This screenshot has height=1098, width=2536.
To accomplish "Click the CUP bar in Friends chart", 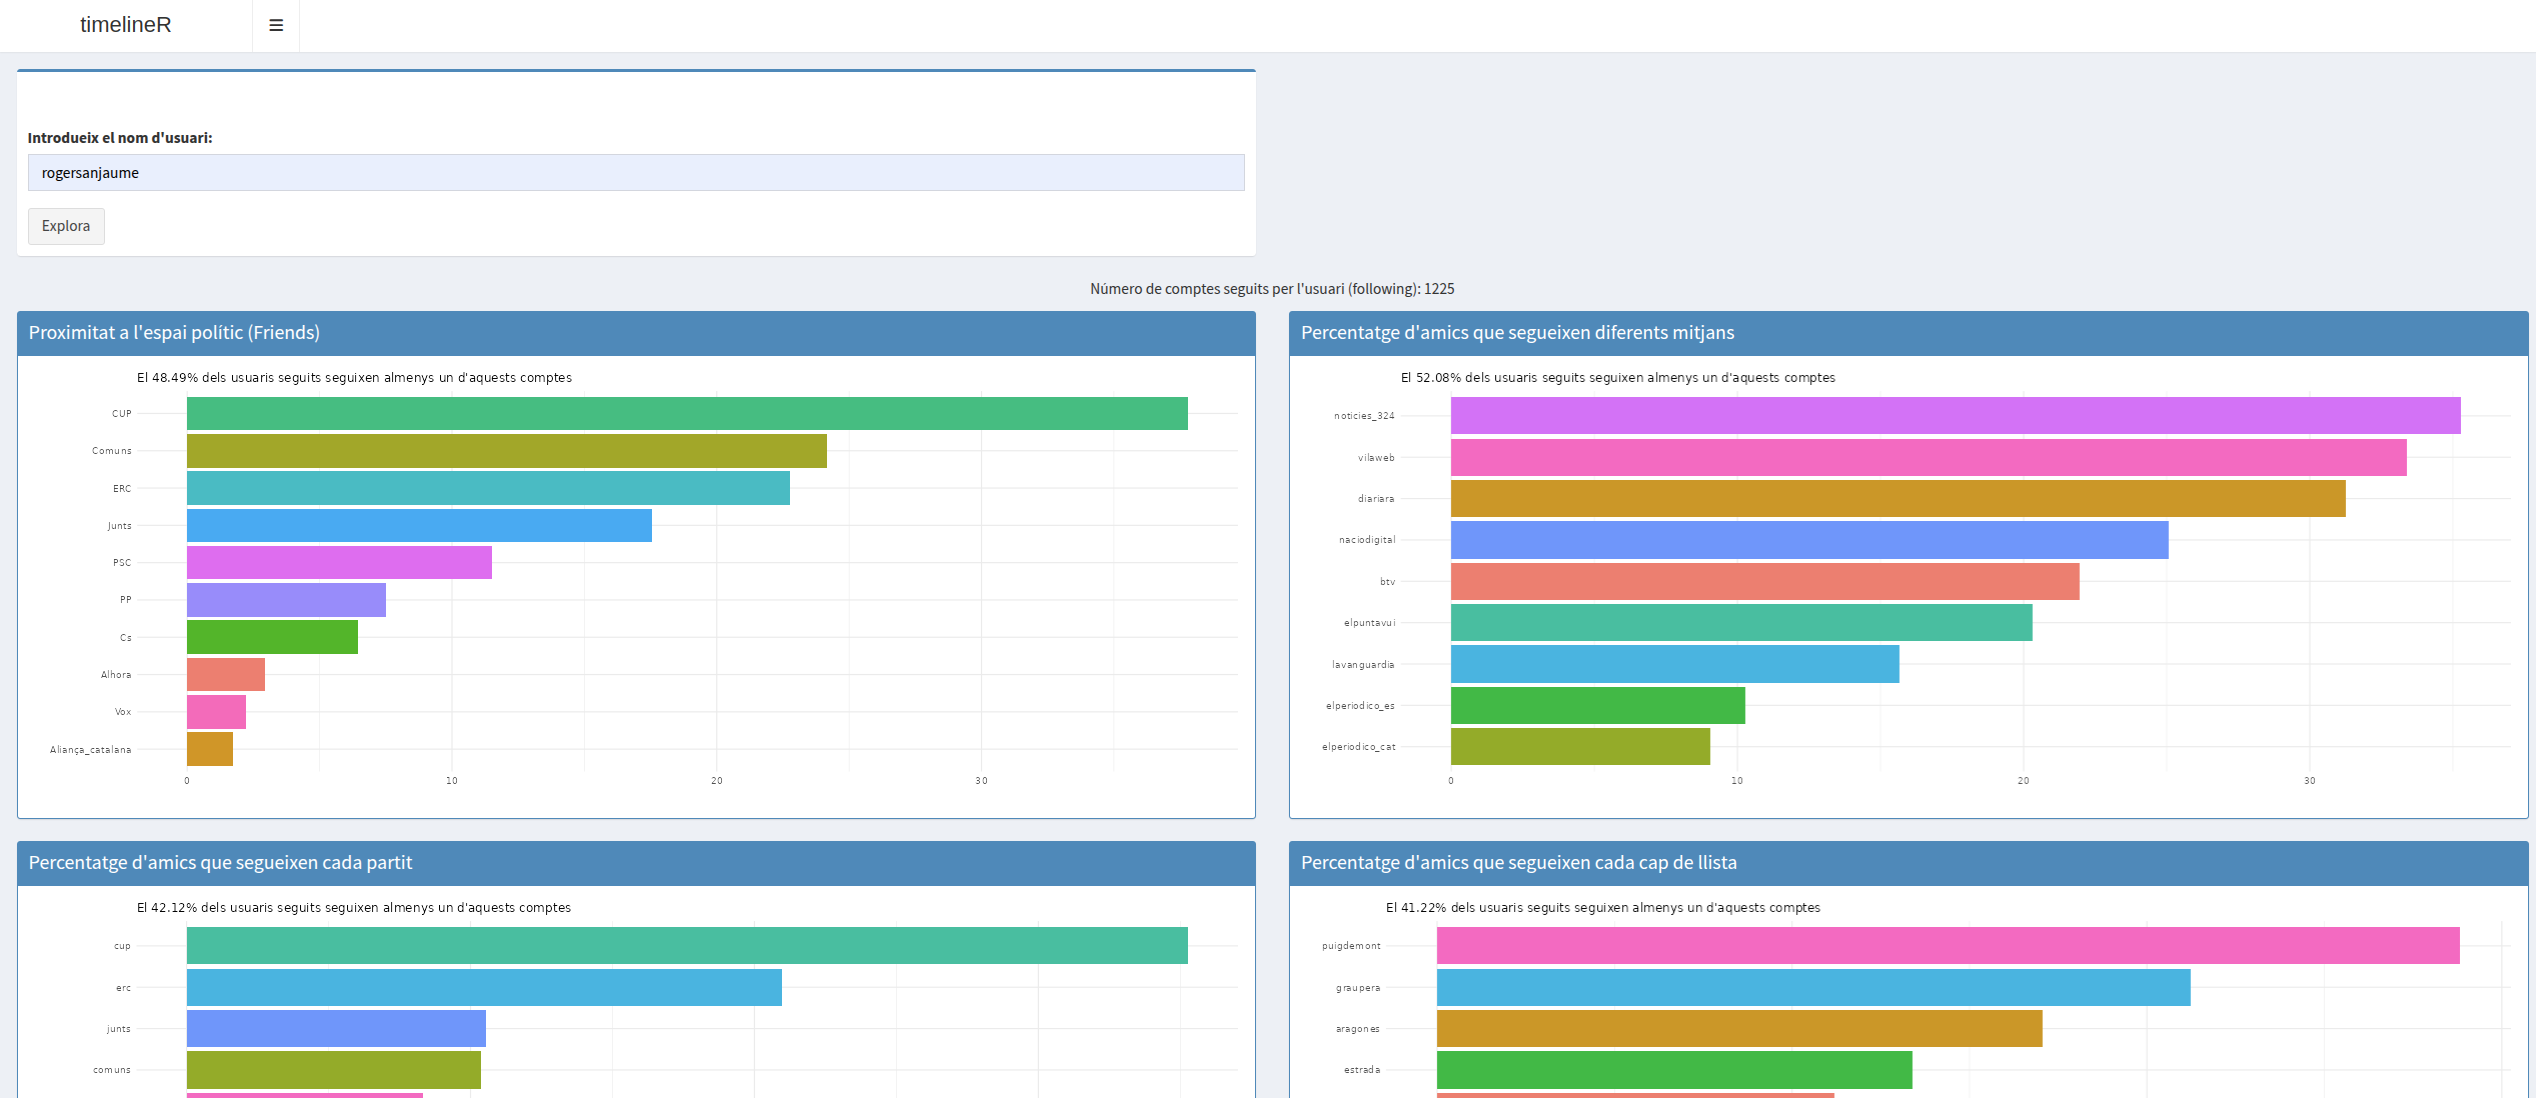I will pyautogui.click(x=686, y=413).
